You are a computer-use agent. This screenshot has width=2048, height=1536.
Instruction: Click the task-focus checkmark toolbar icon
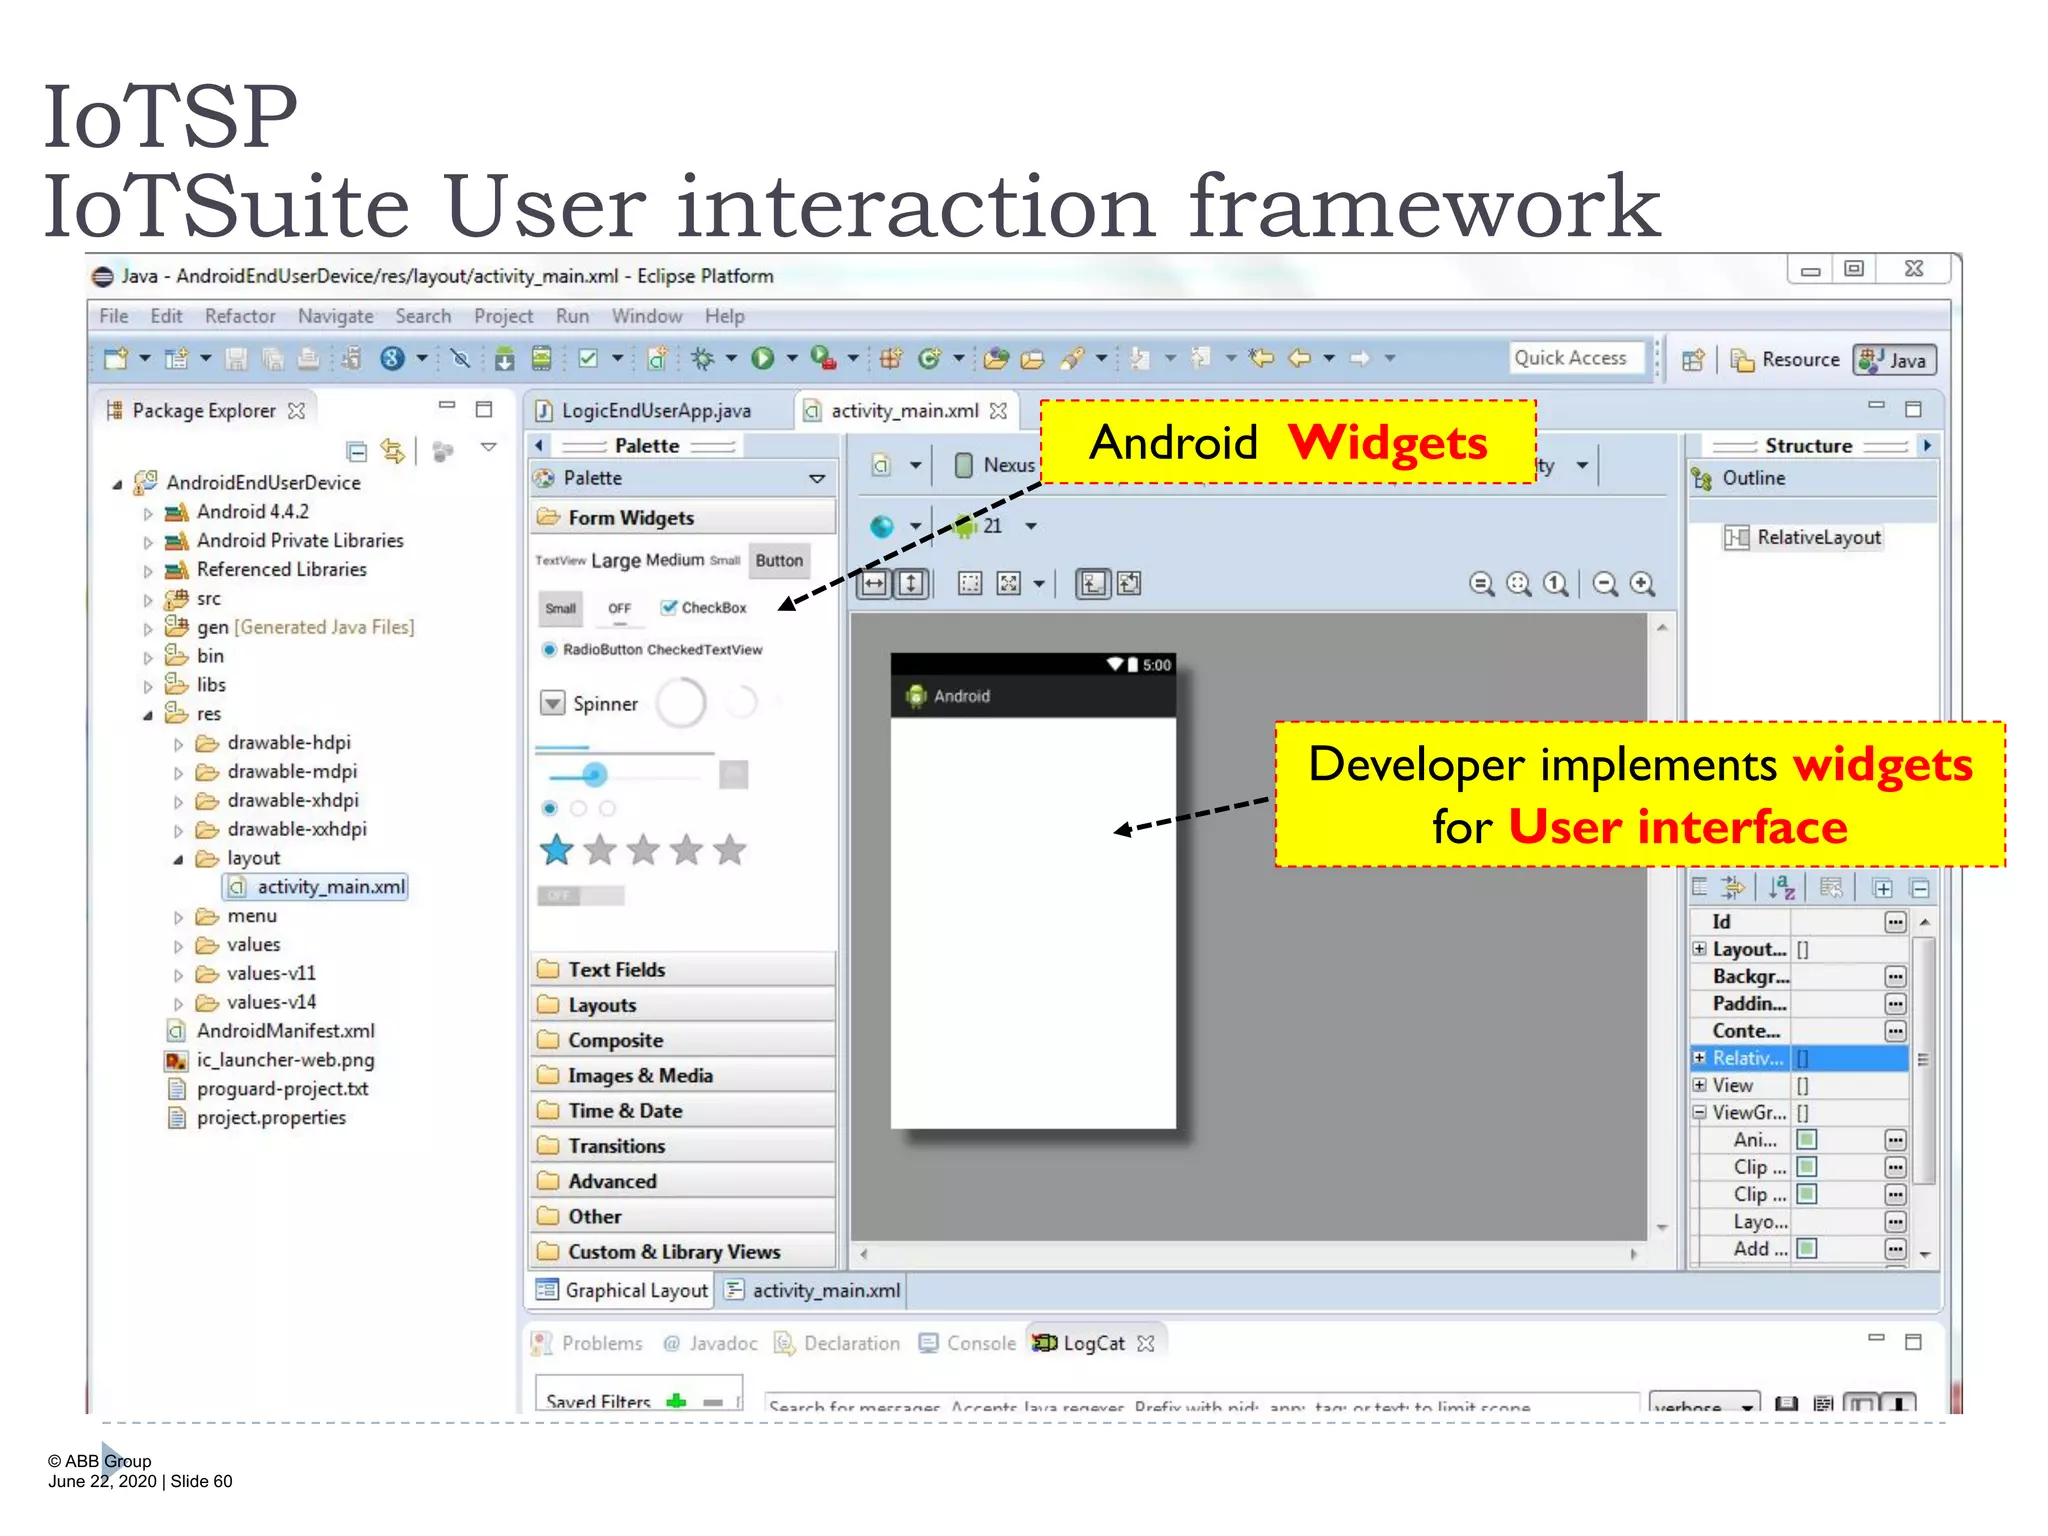point(588,358)
